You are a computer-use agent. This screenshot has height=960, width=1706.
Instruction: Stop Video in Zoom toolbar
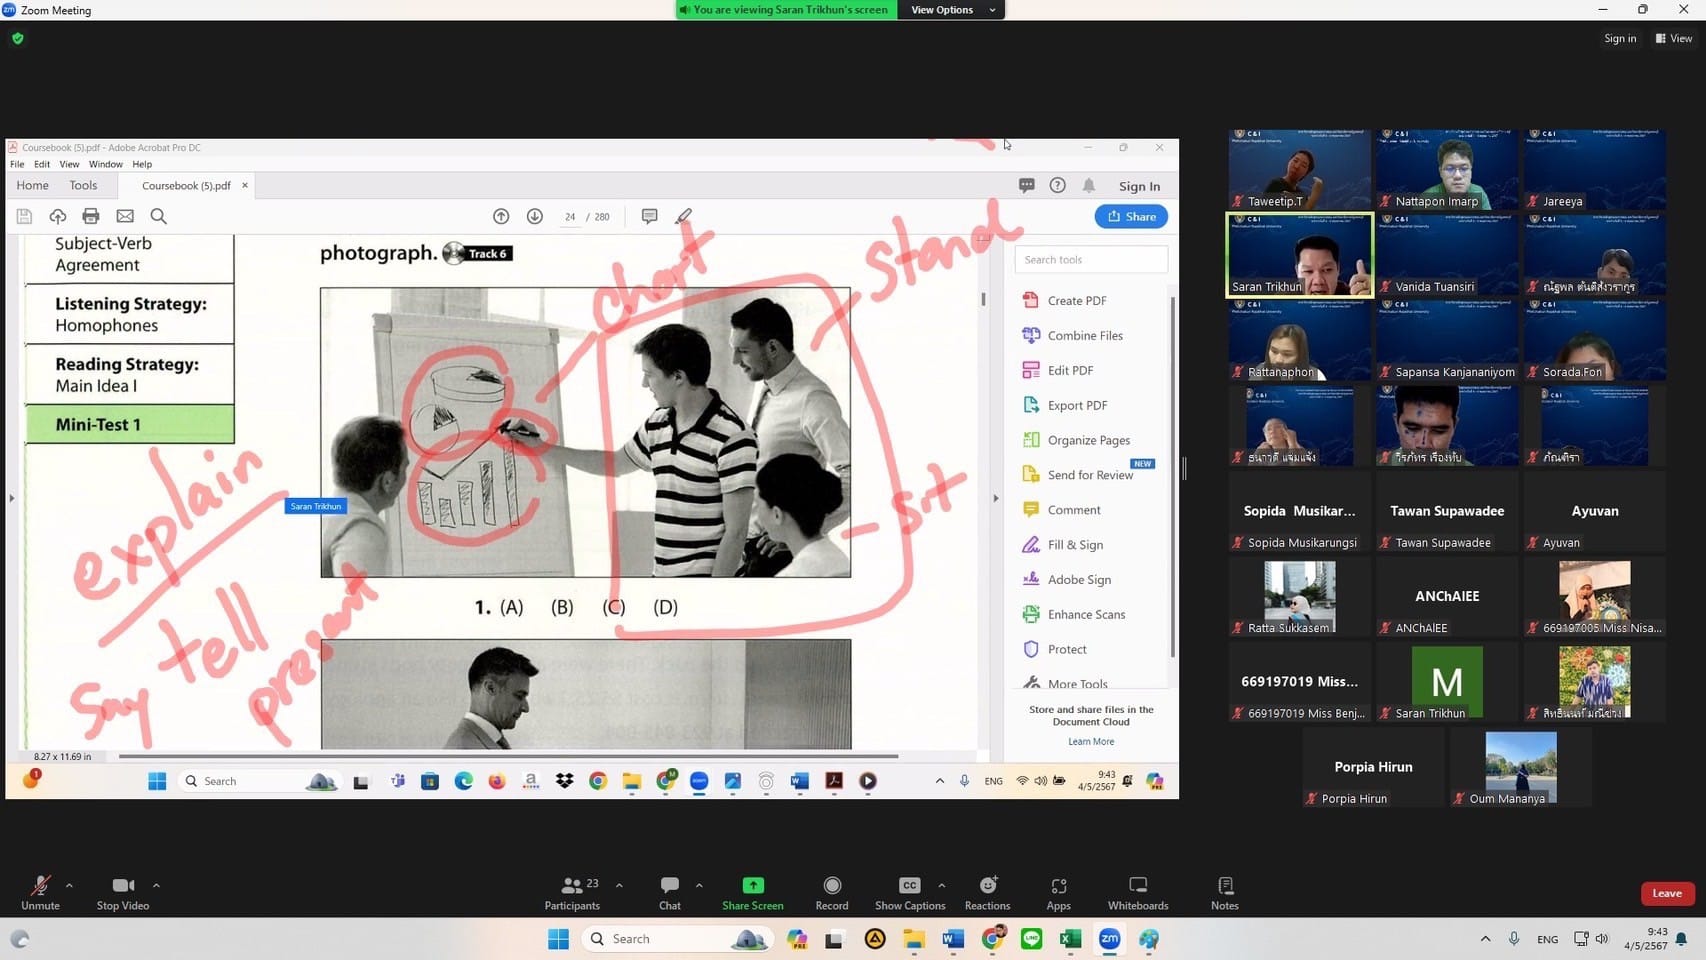pos(123,892)
